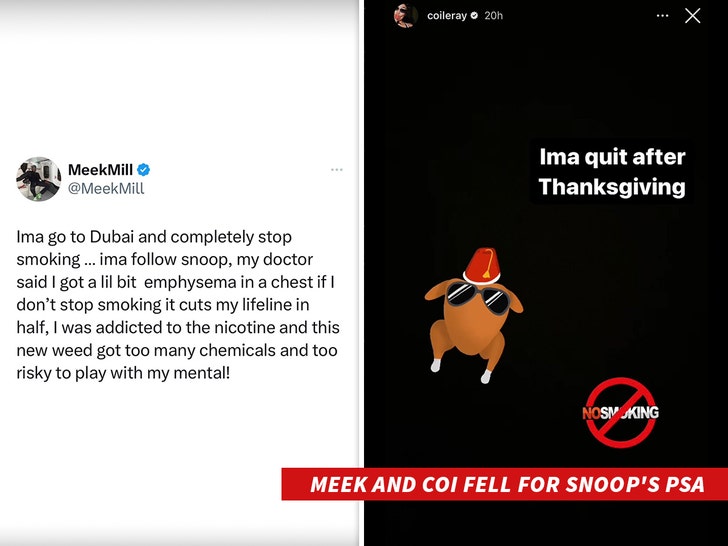Open the @MeekMill handle link
Screen dimensions: 728x546
[x=106, y=188]
